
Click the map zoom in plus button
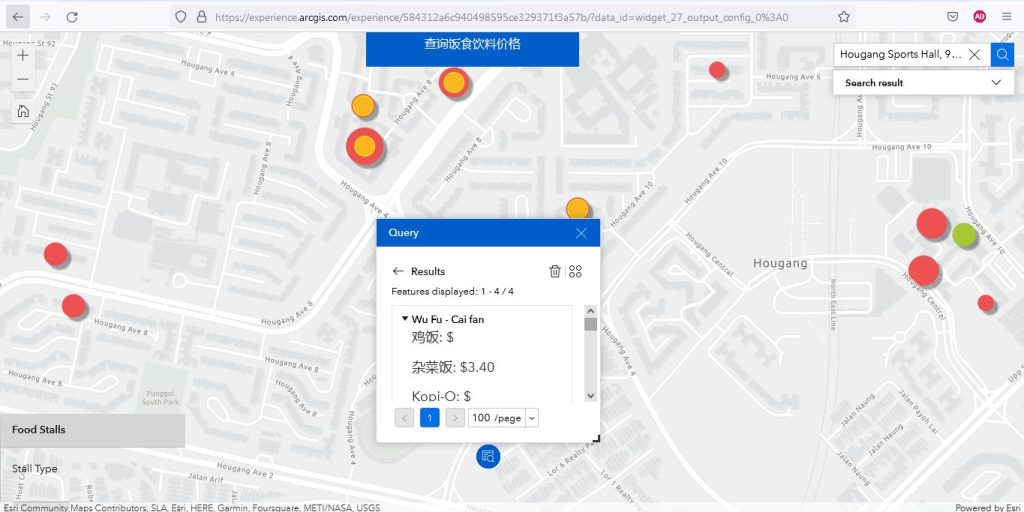tap(22, 56)
